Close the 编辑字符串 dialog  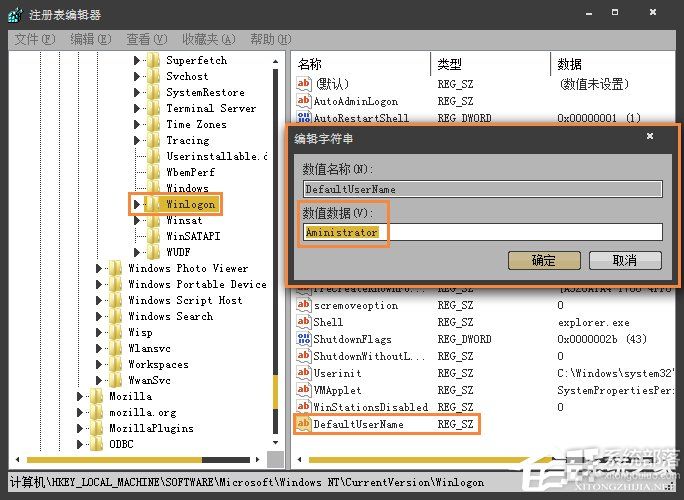pyautogui.click(x=650, y=136)
